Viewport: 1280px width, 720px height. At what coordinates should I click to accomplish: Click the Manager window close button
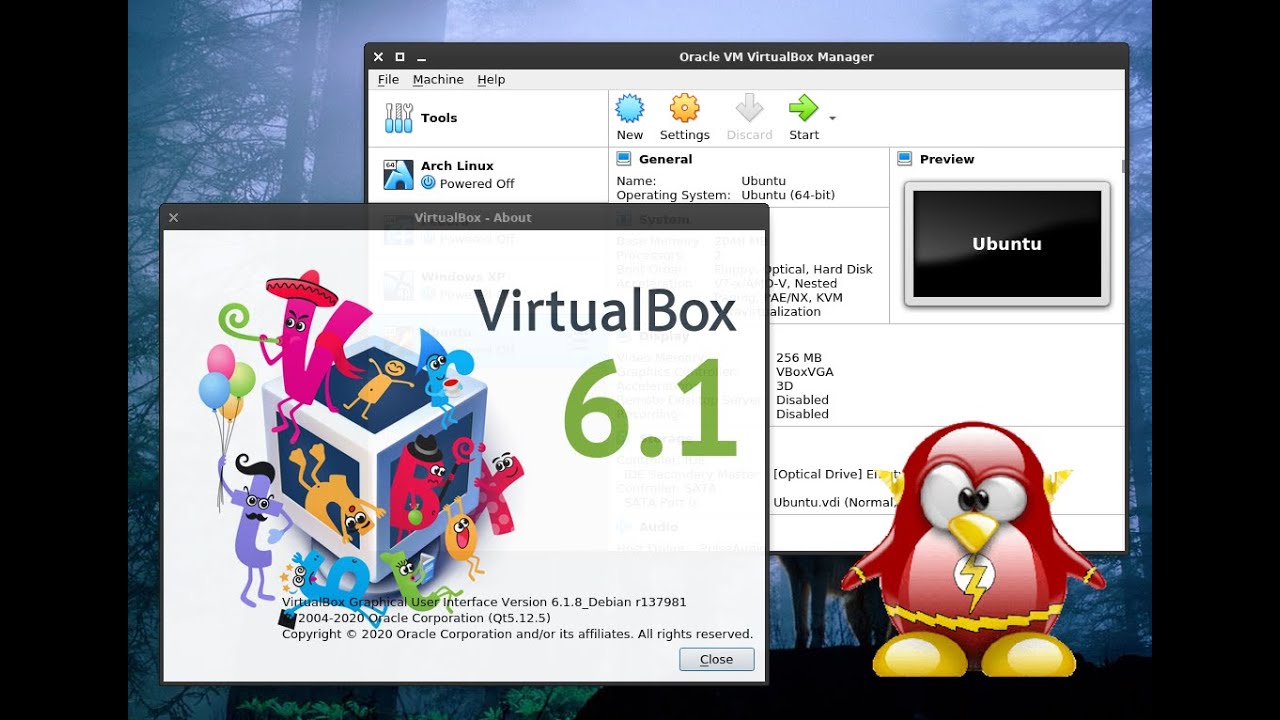point(378,57)
